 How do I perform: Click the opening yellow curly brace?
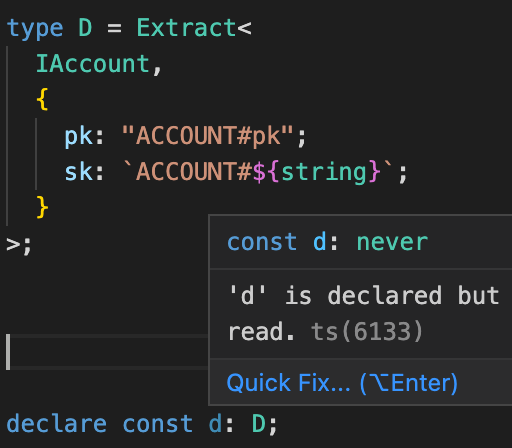42,99
